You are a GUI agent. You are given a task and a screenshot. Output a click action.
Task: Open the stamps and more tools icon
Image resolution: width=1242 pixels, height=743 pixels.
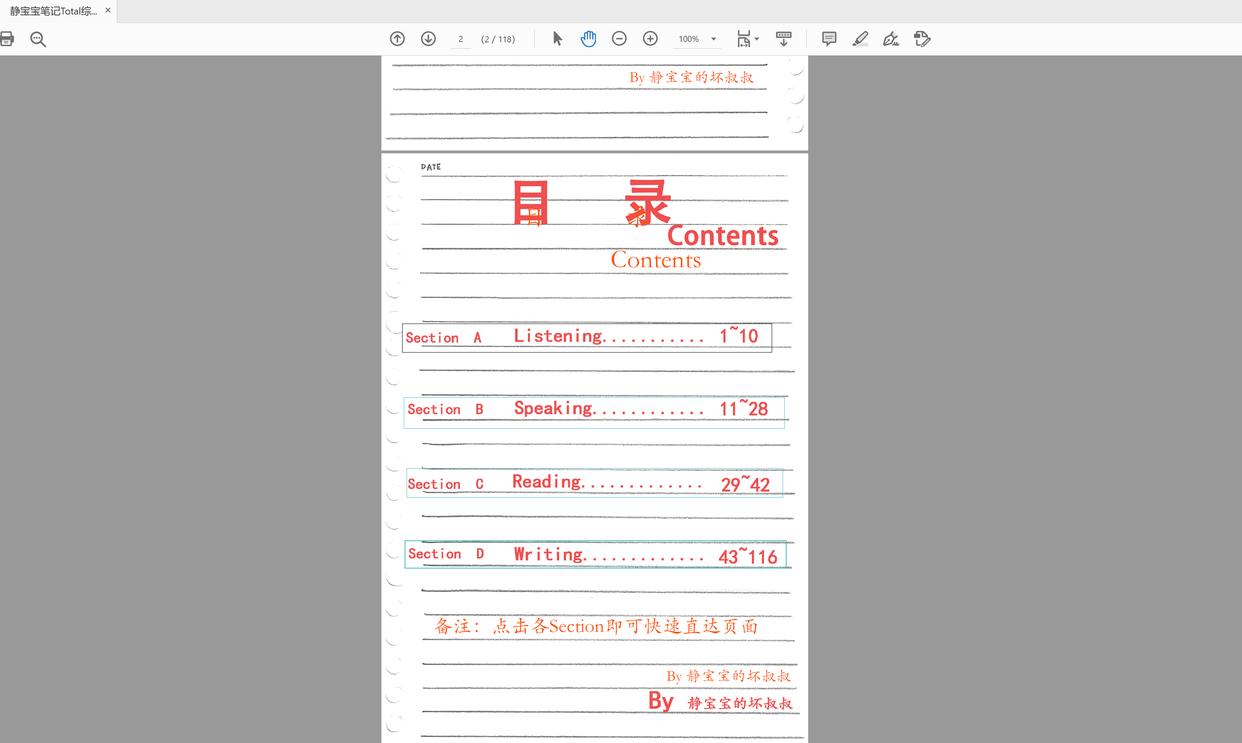921,38
